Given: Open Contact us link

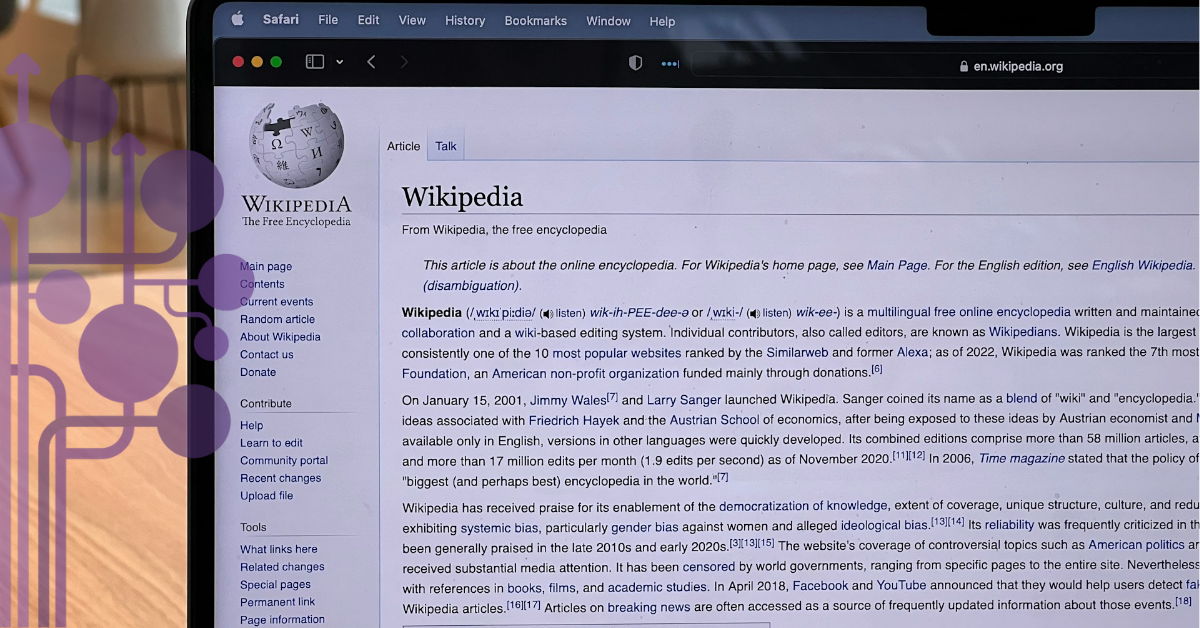Looking at the screenshot, I should pyautogui.click(x=267, y=354).
